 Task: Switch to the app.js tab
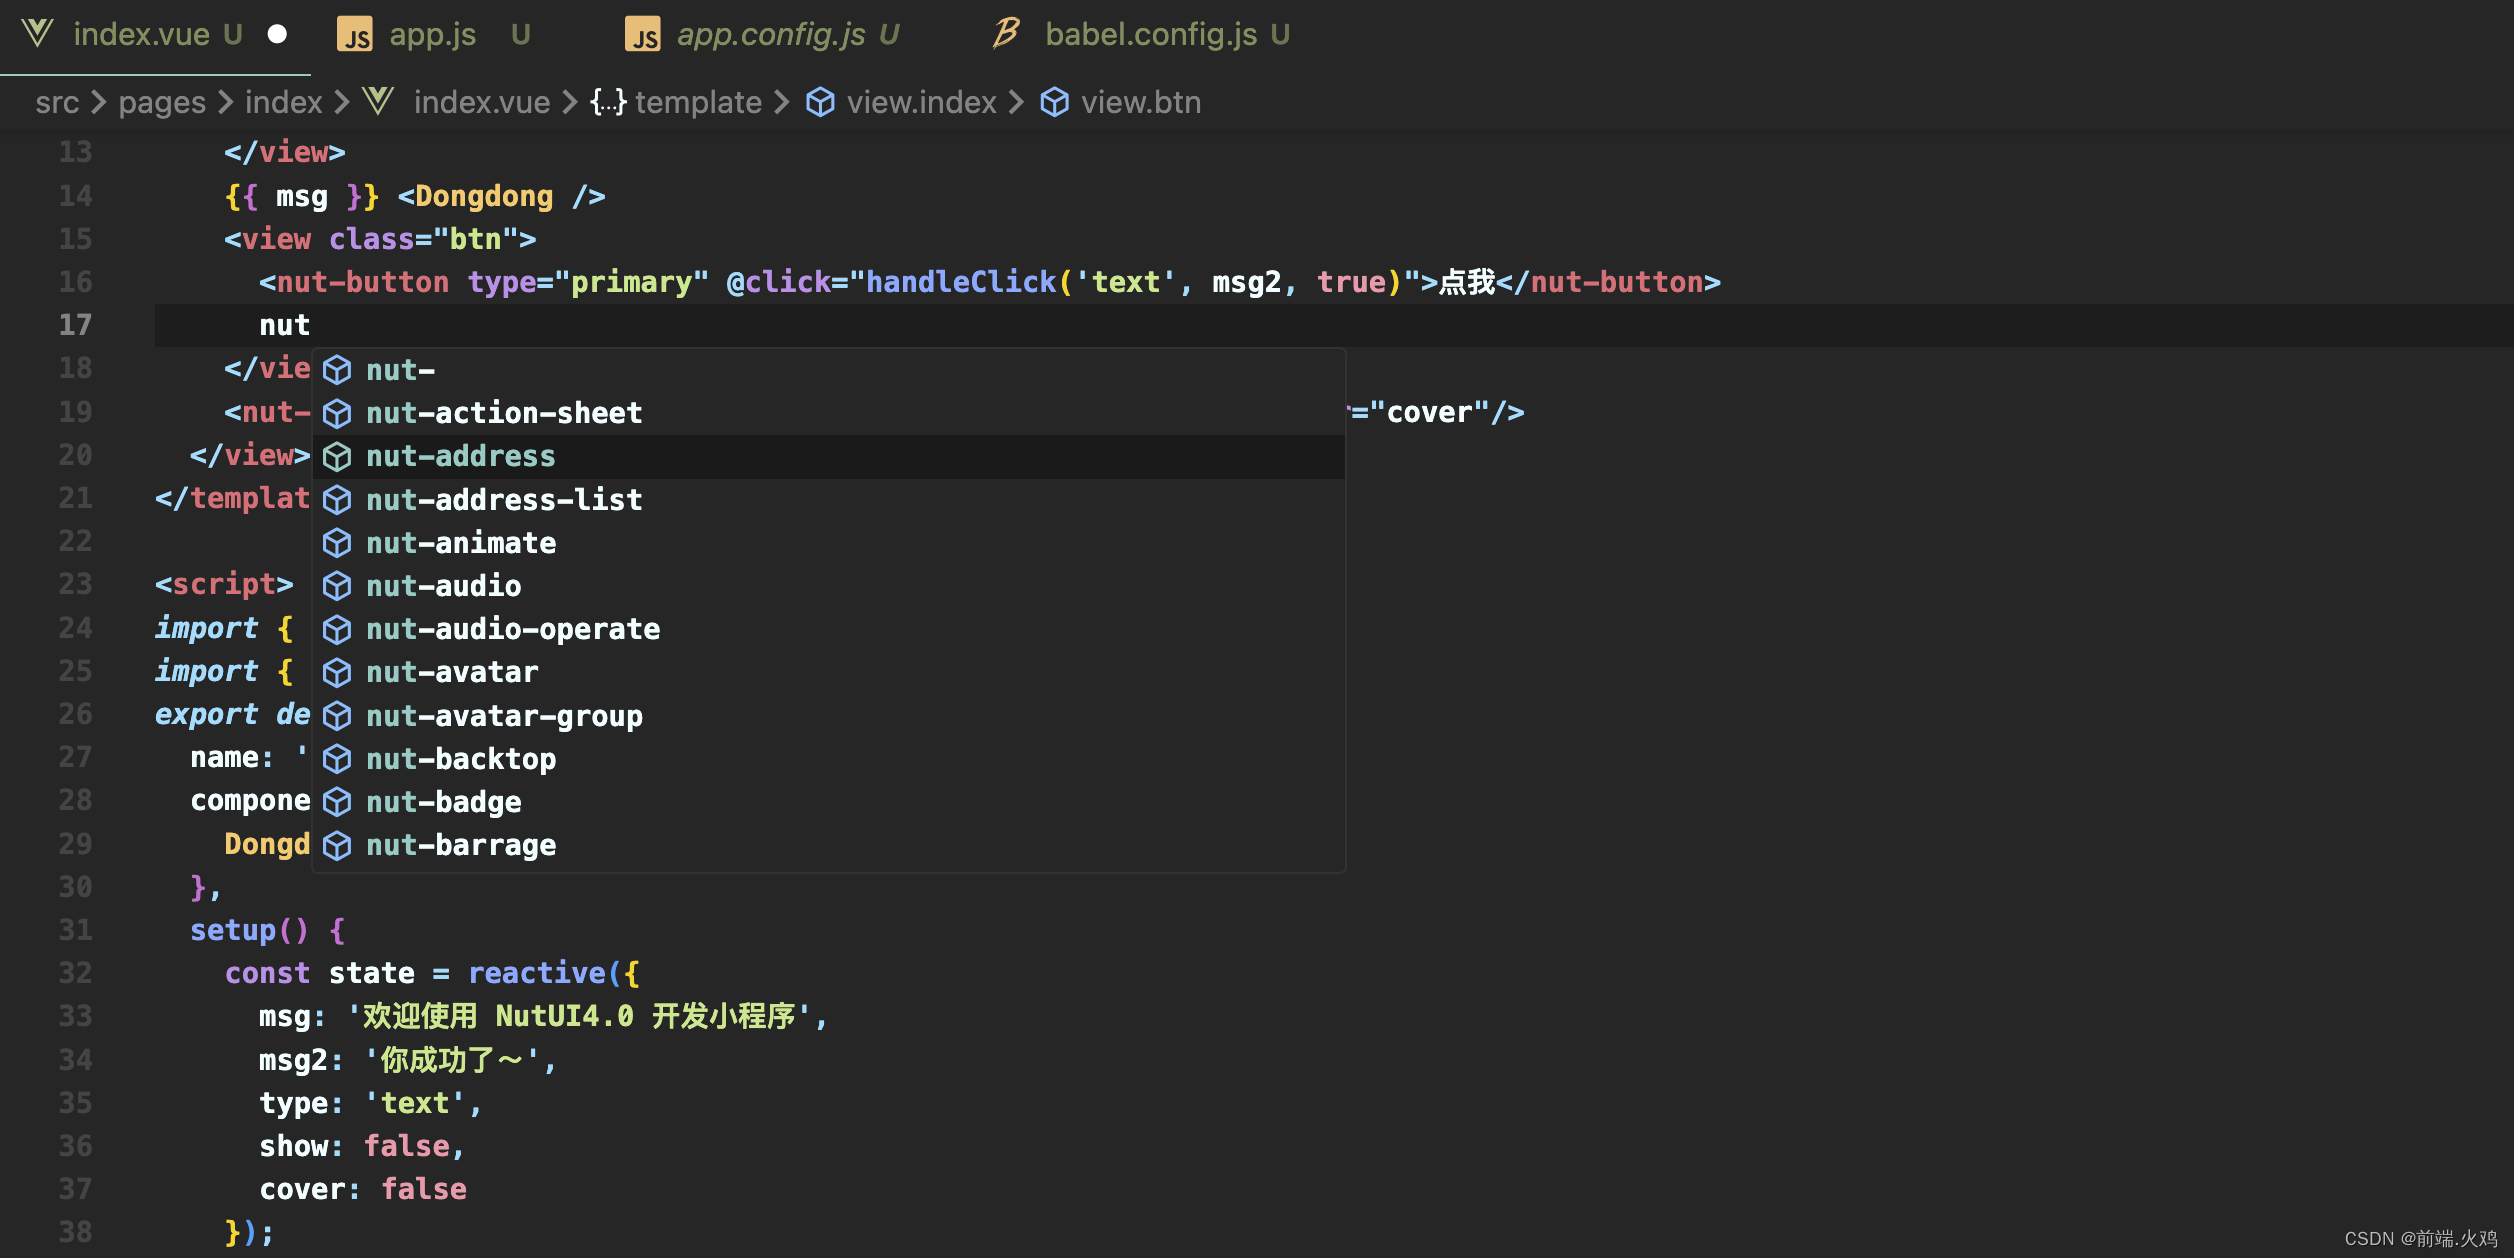[x=432, y=35]
